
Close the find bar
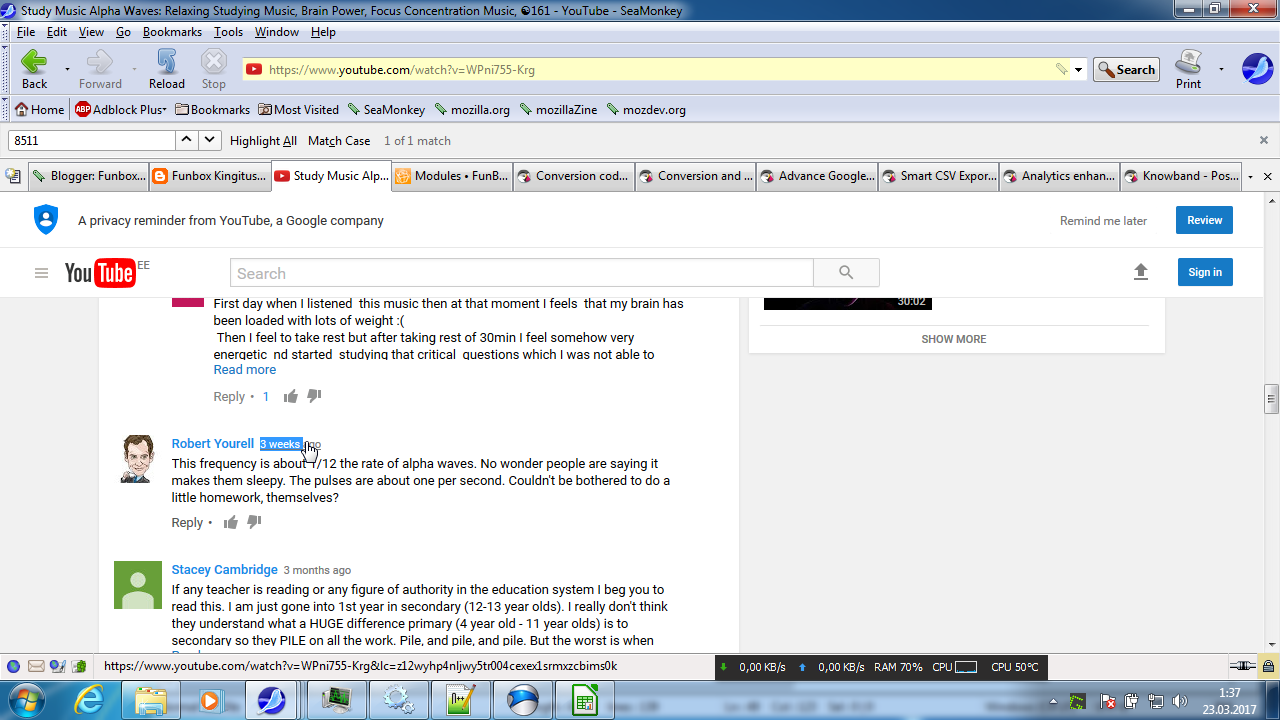point(1264,141)
